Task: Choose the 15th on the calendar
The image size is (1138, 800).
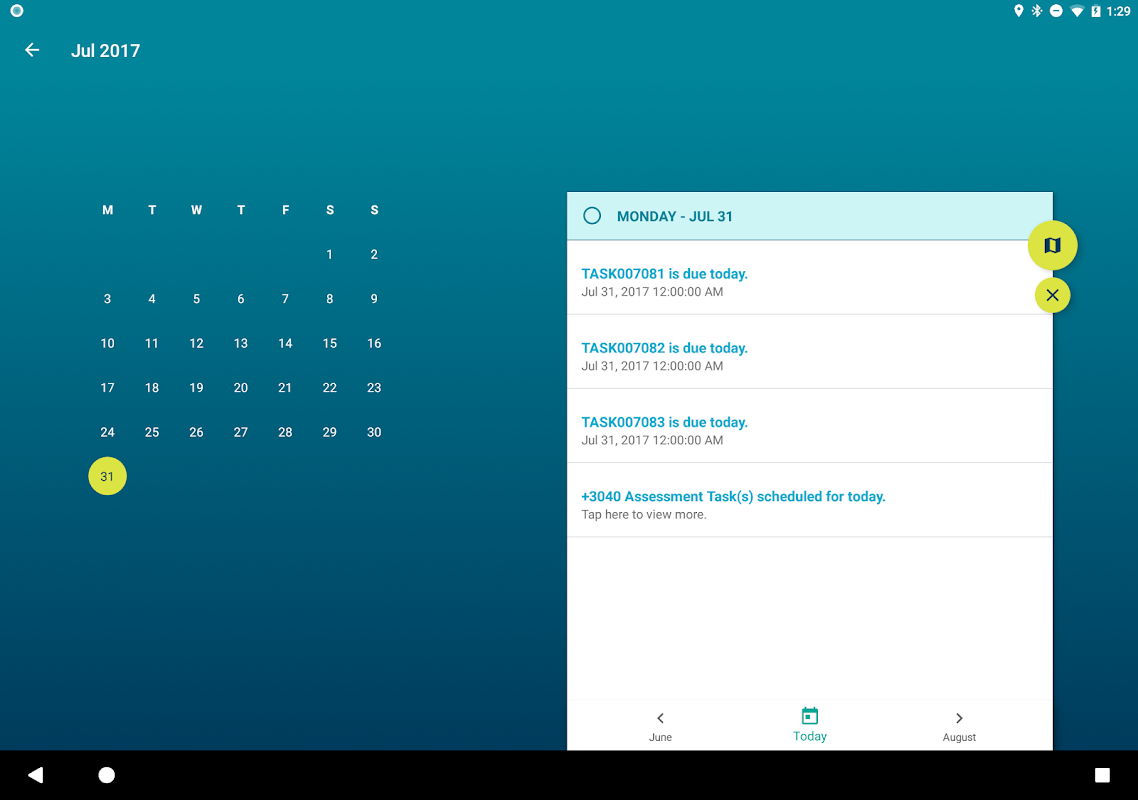Action: tap(329, 343)
